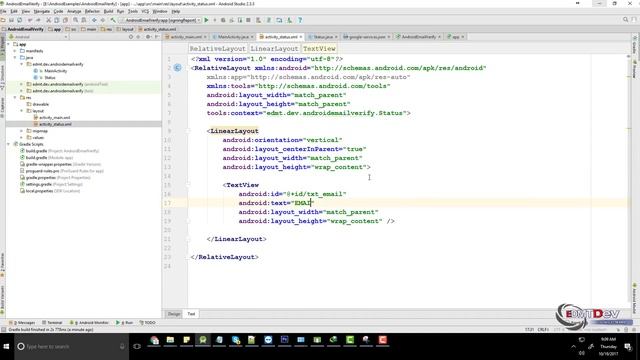640x360 pixels.
Task: Switch to the MainActivity.java editor tab
Action: point(233,37)
